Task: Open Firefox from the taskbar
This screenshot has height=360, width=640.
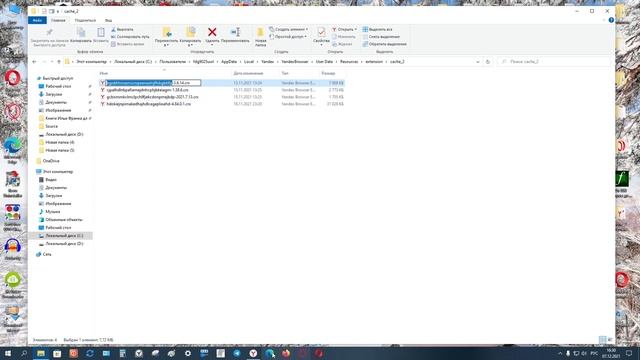Action: 286,353
